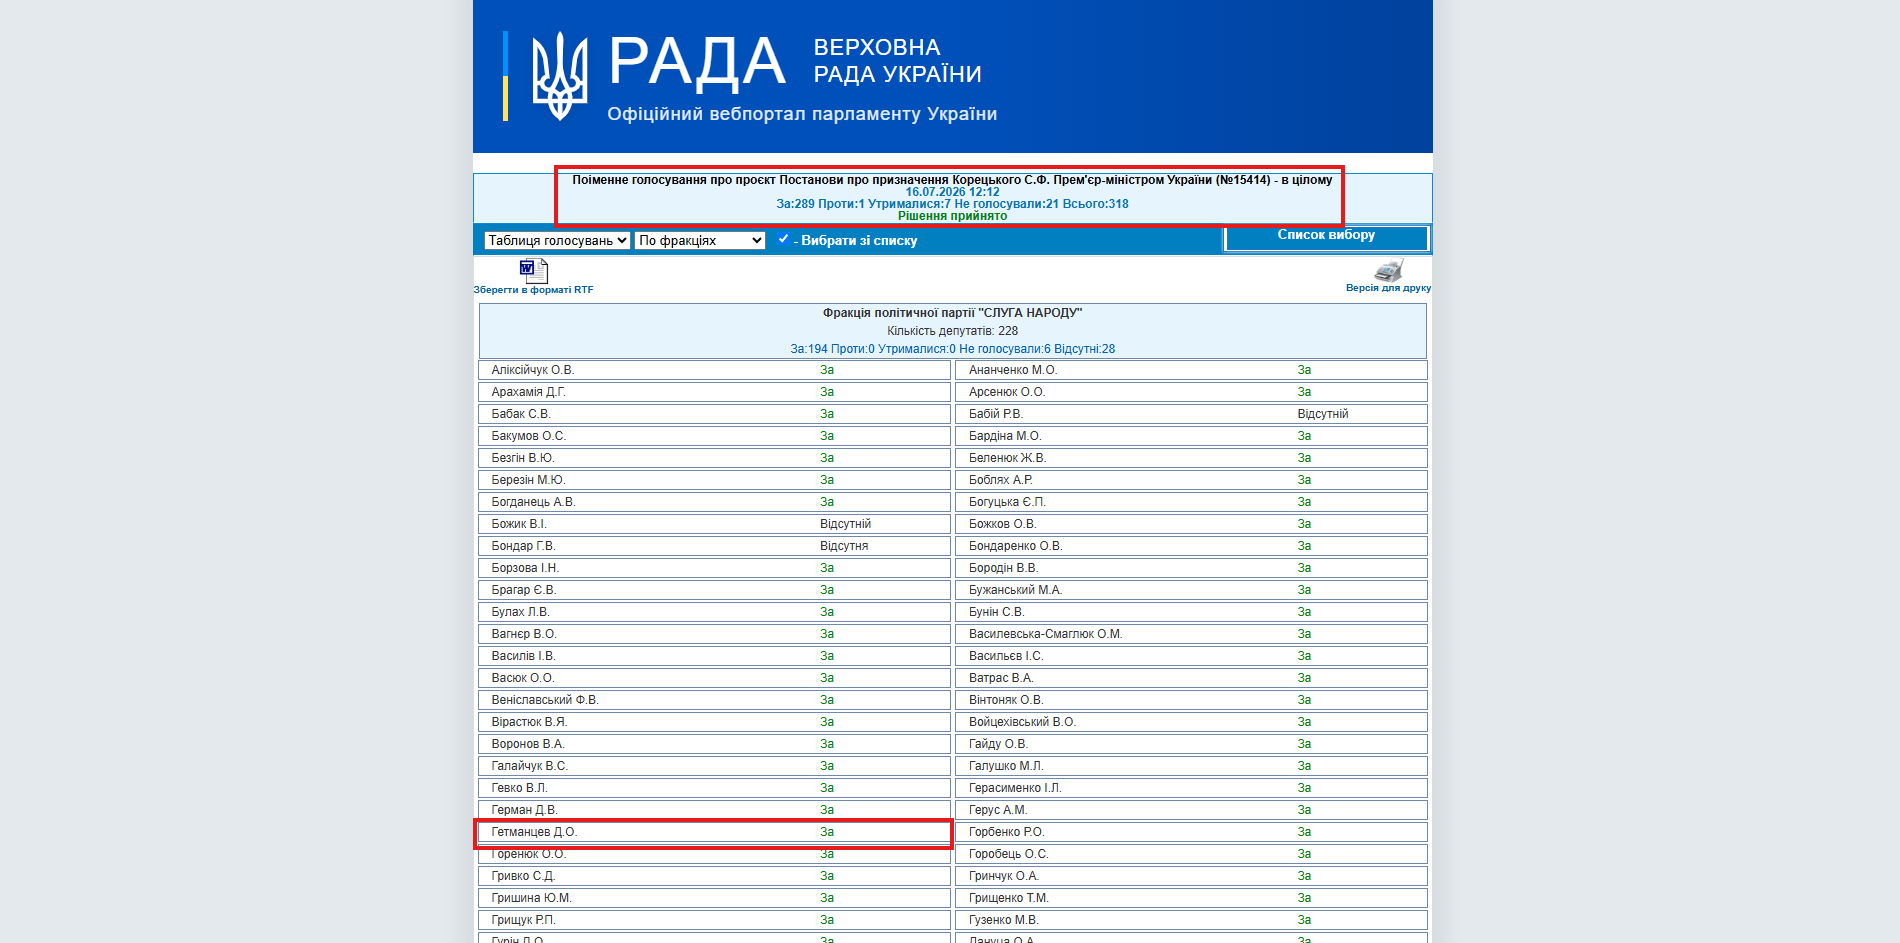1900x943 pixels.
Task: Select the row 'Горобець О.С.'
Action: click(x=1191, y=854)
